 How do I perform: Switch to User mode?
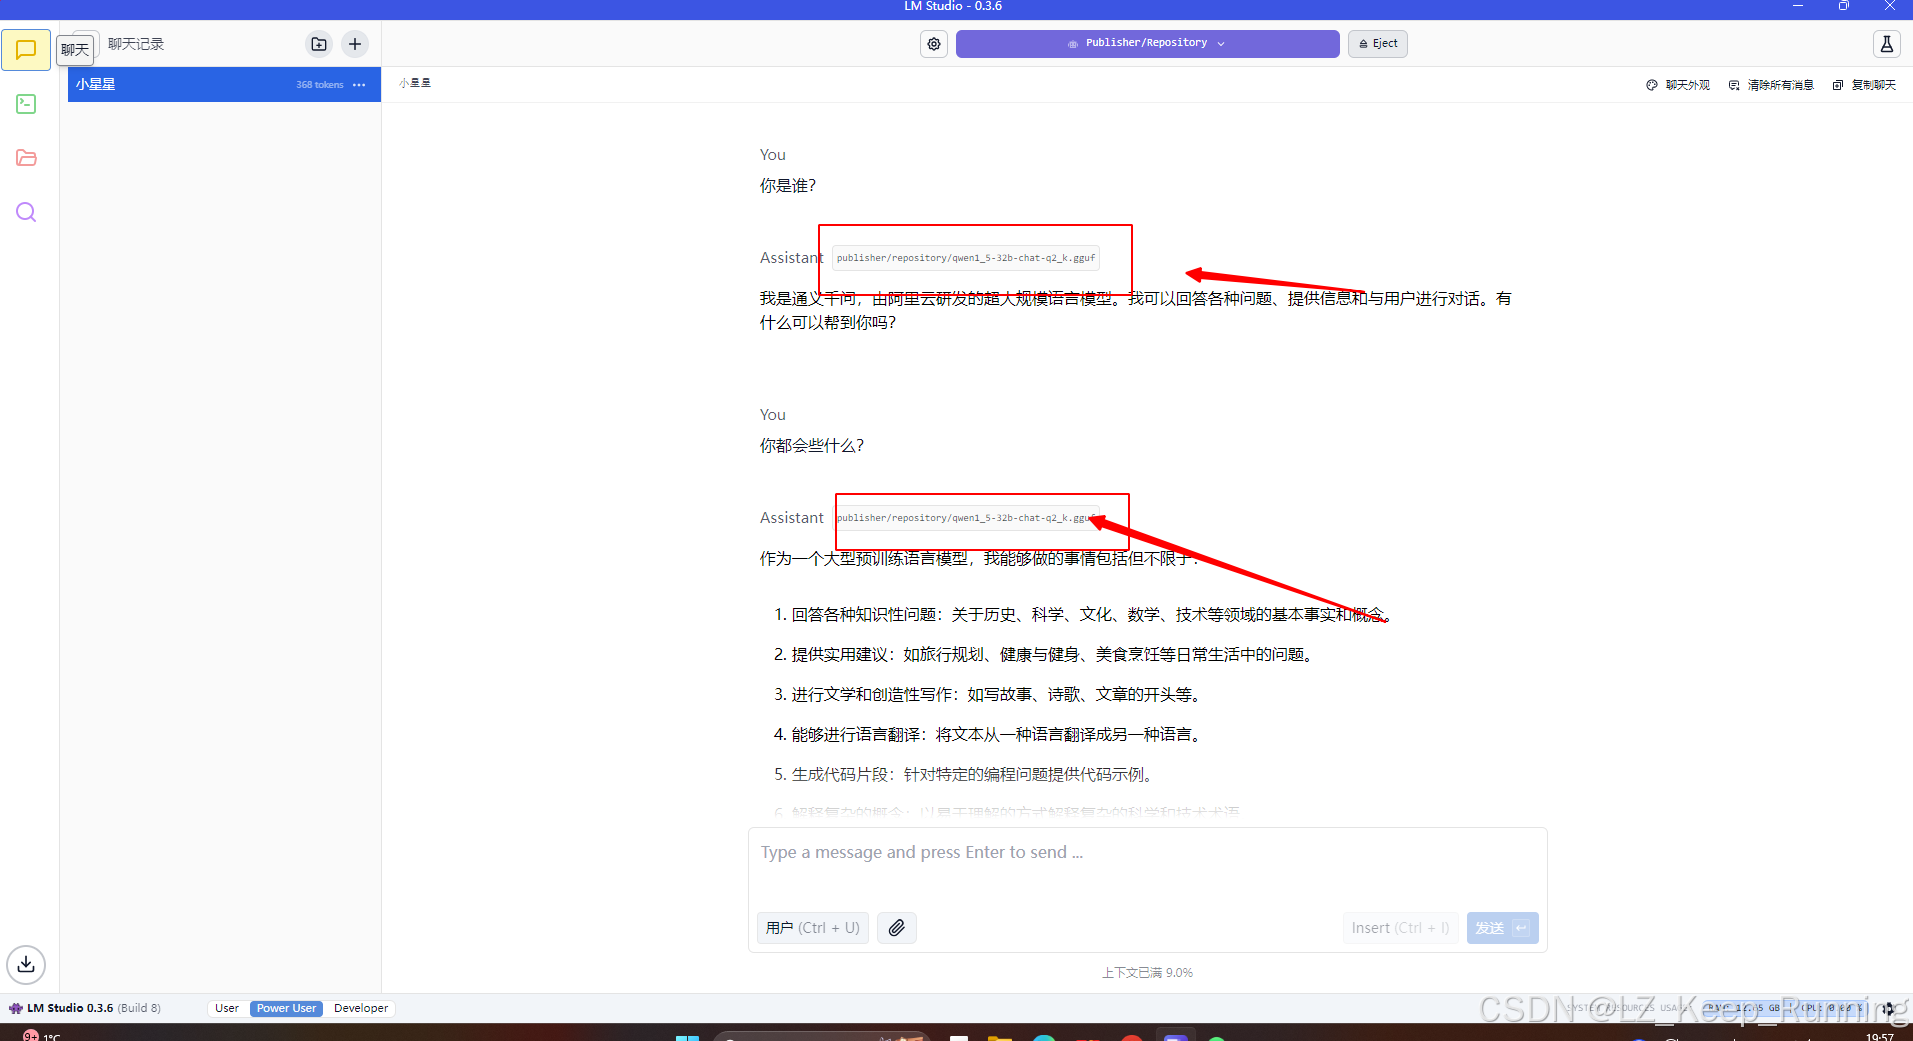click(227, 1008)
